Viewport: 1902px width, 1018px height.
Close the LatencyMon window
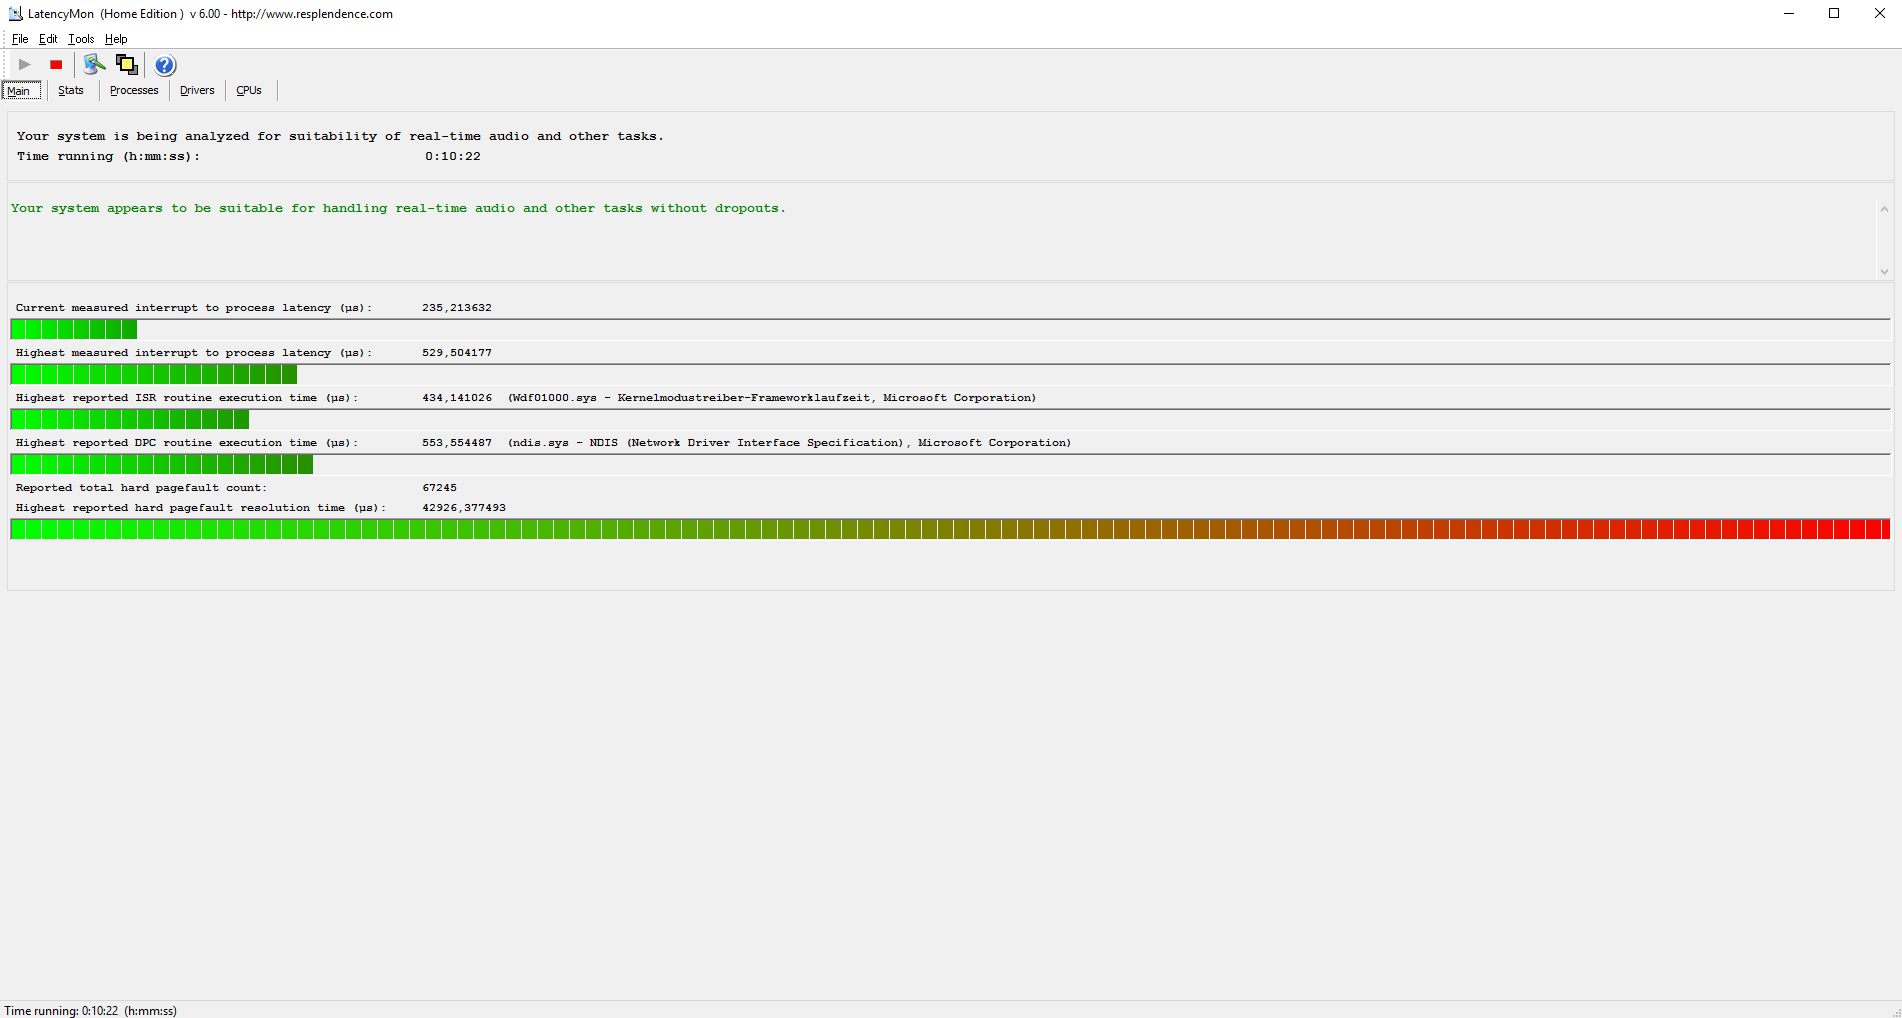coord(1879,13)
